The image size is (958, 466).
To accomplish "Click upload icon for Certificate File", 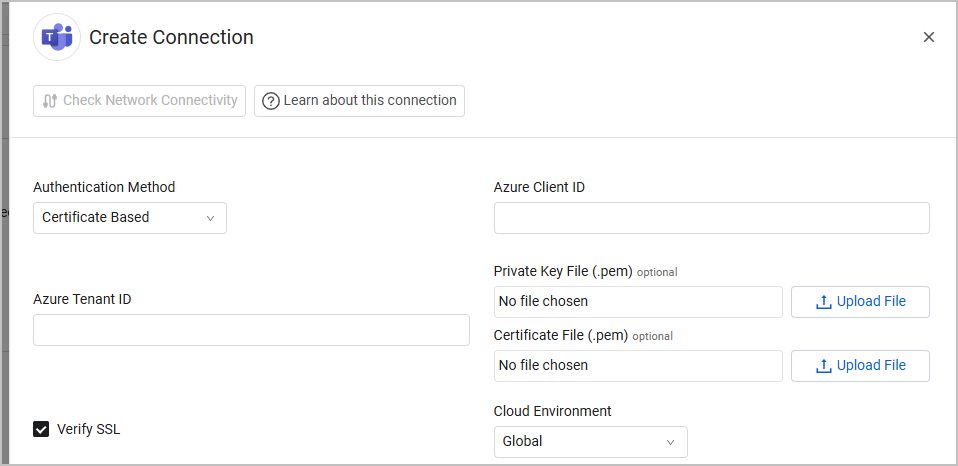I will [824, 366].
